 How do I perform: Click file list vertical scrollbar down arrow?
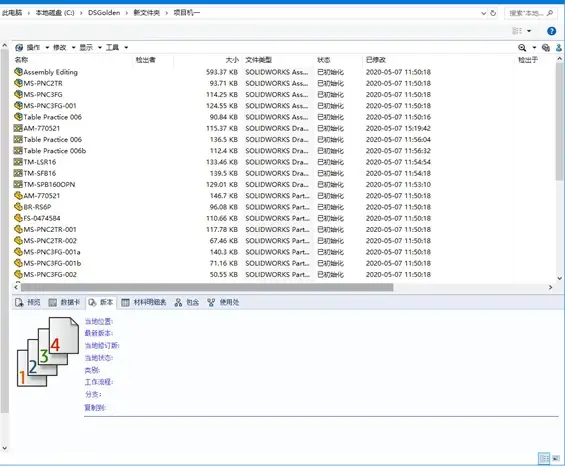coord(560,278)
